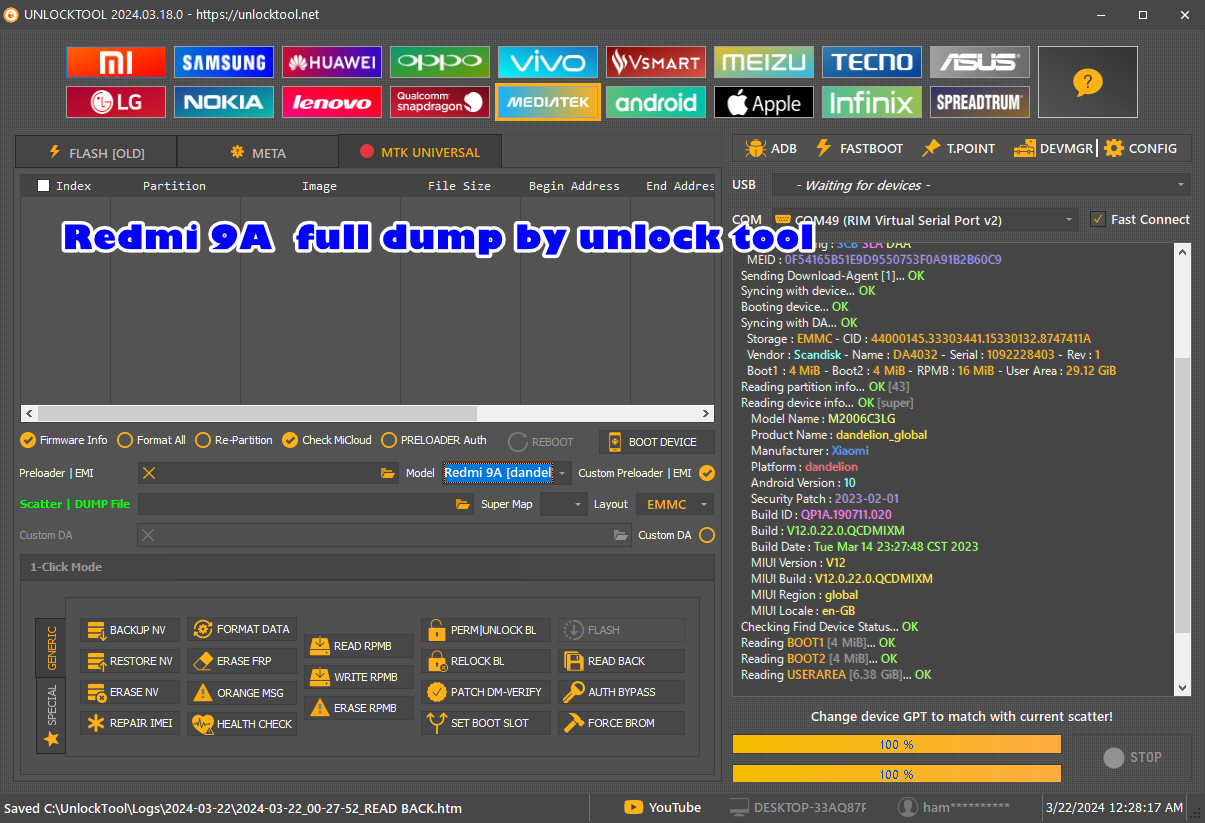Toggle the Fast Connect checkbox

(x=1140, y=219)
